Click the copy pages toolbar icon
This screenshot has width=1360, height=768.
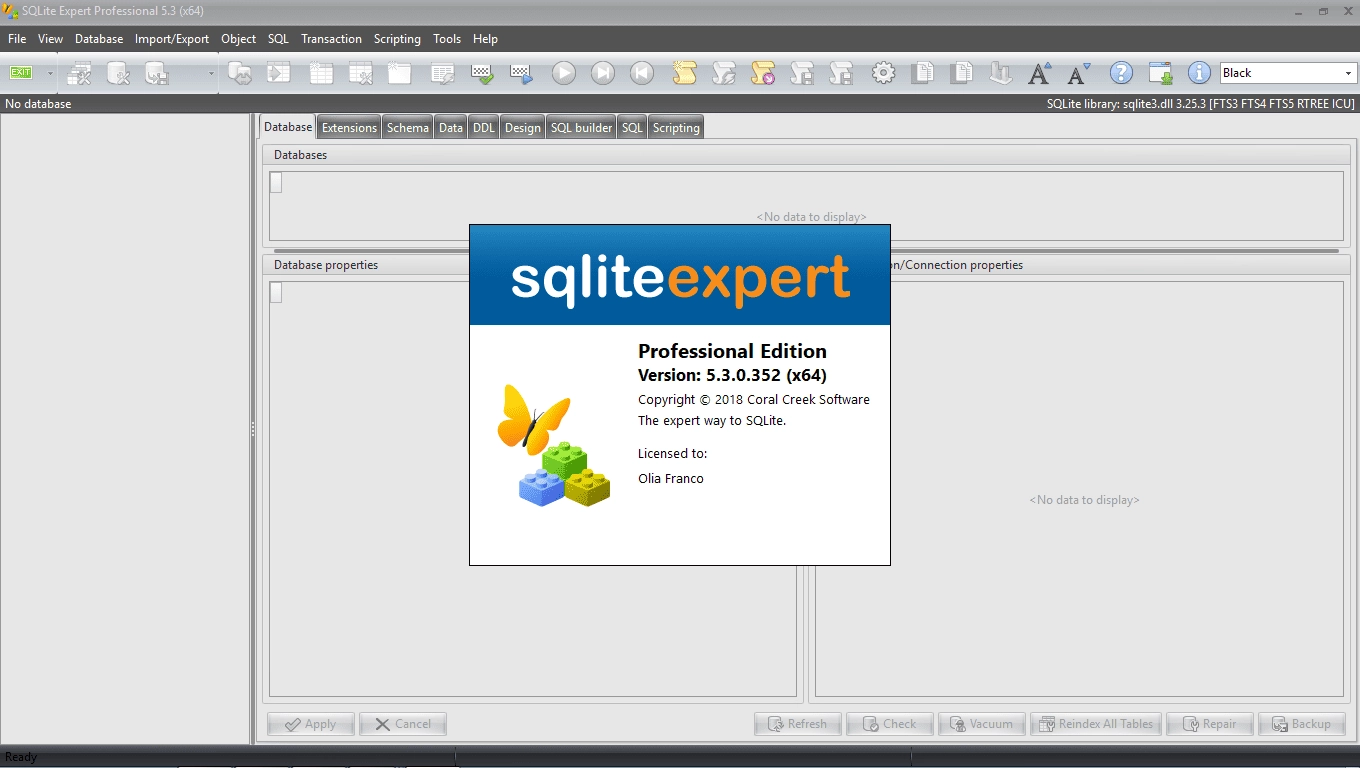923,73
